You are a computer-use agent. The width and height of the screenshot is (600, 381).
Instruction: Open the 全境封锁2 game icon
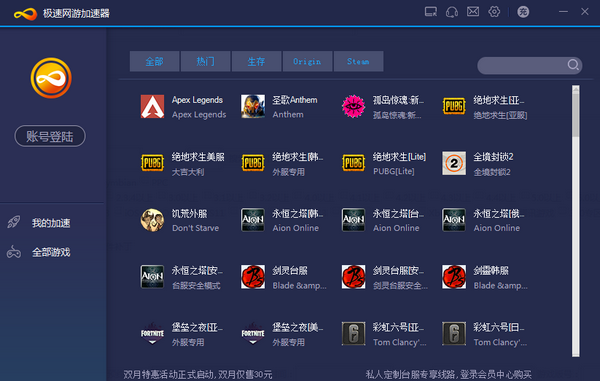454,163
